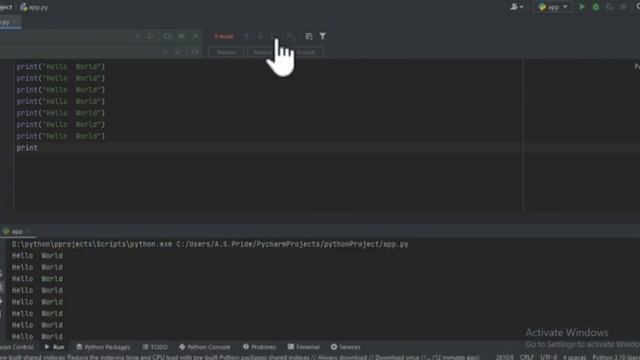Open the Run tool window tab
The height and width of the screenshot is (360, 640).
click(55, 347)
